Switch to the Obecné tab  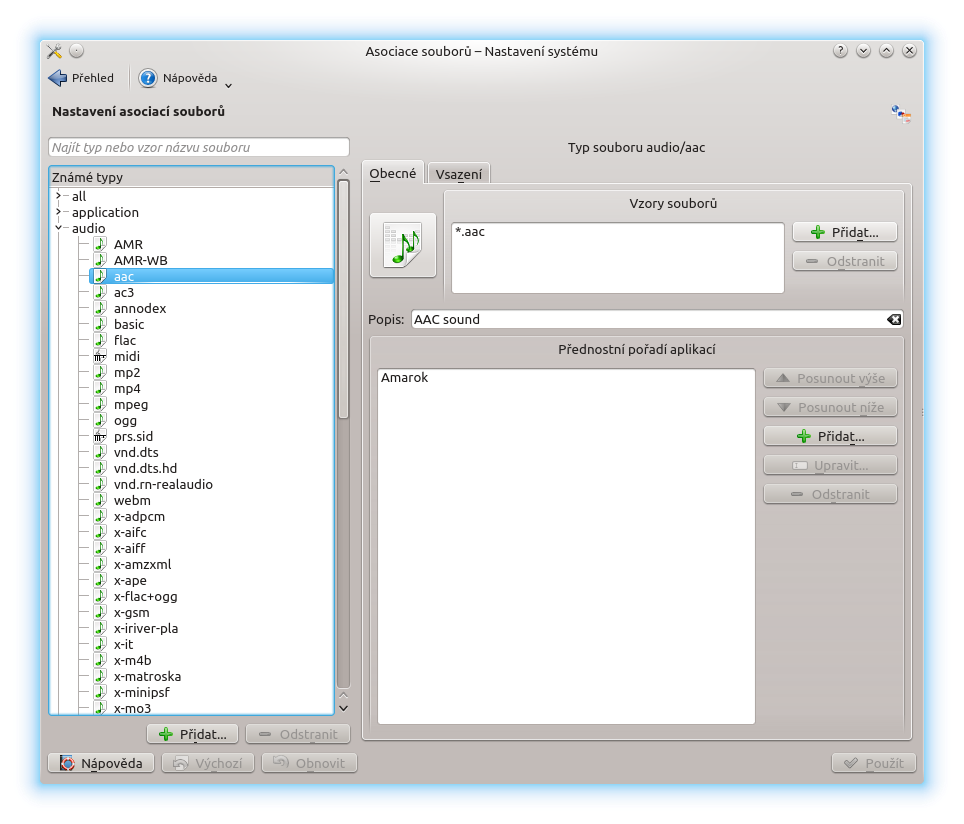393,174
